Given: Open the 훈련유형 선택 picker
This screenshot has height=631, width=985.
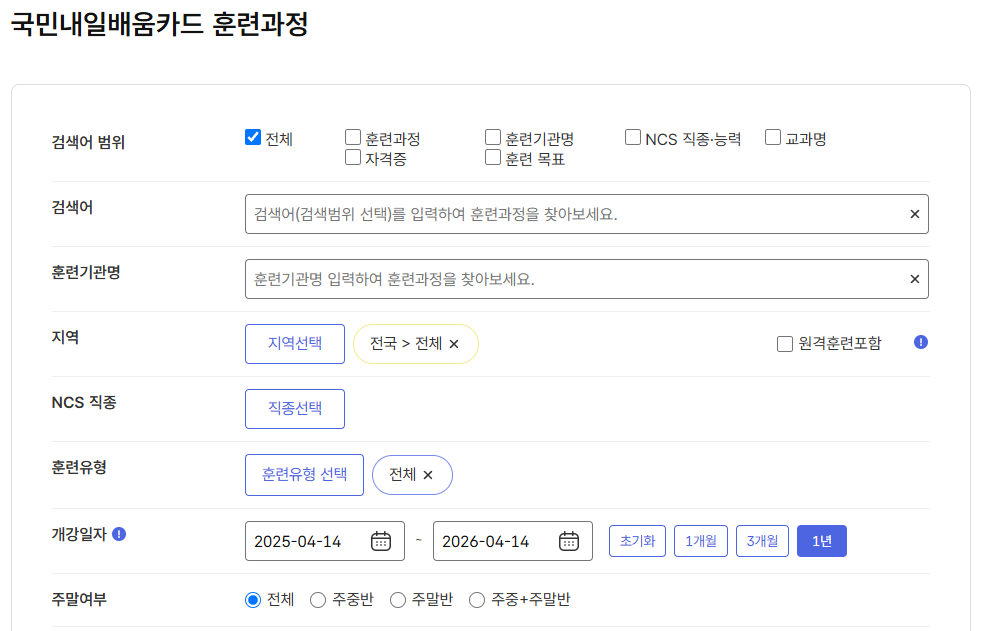Looking at the screenshot, I should pyautogui.click(x=304, y=475).
